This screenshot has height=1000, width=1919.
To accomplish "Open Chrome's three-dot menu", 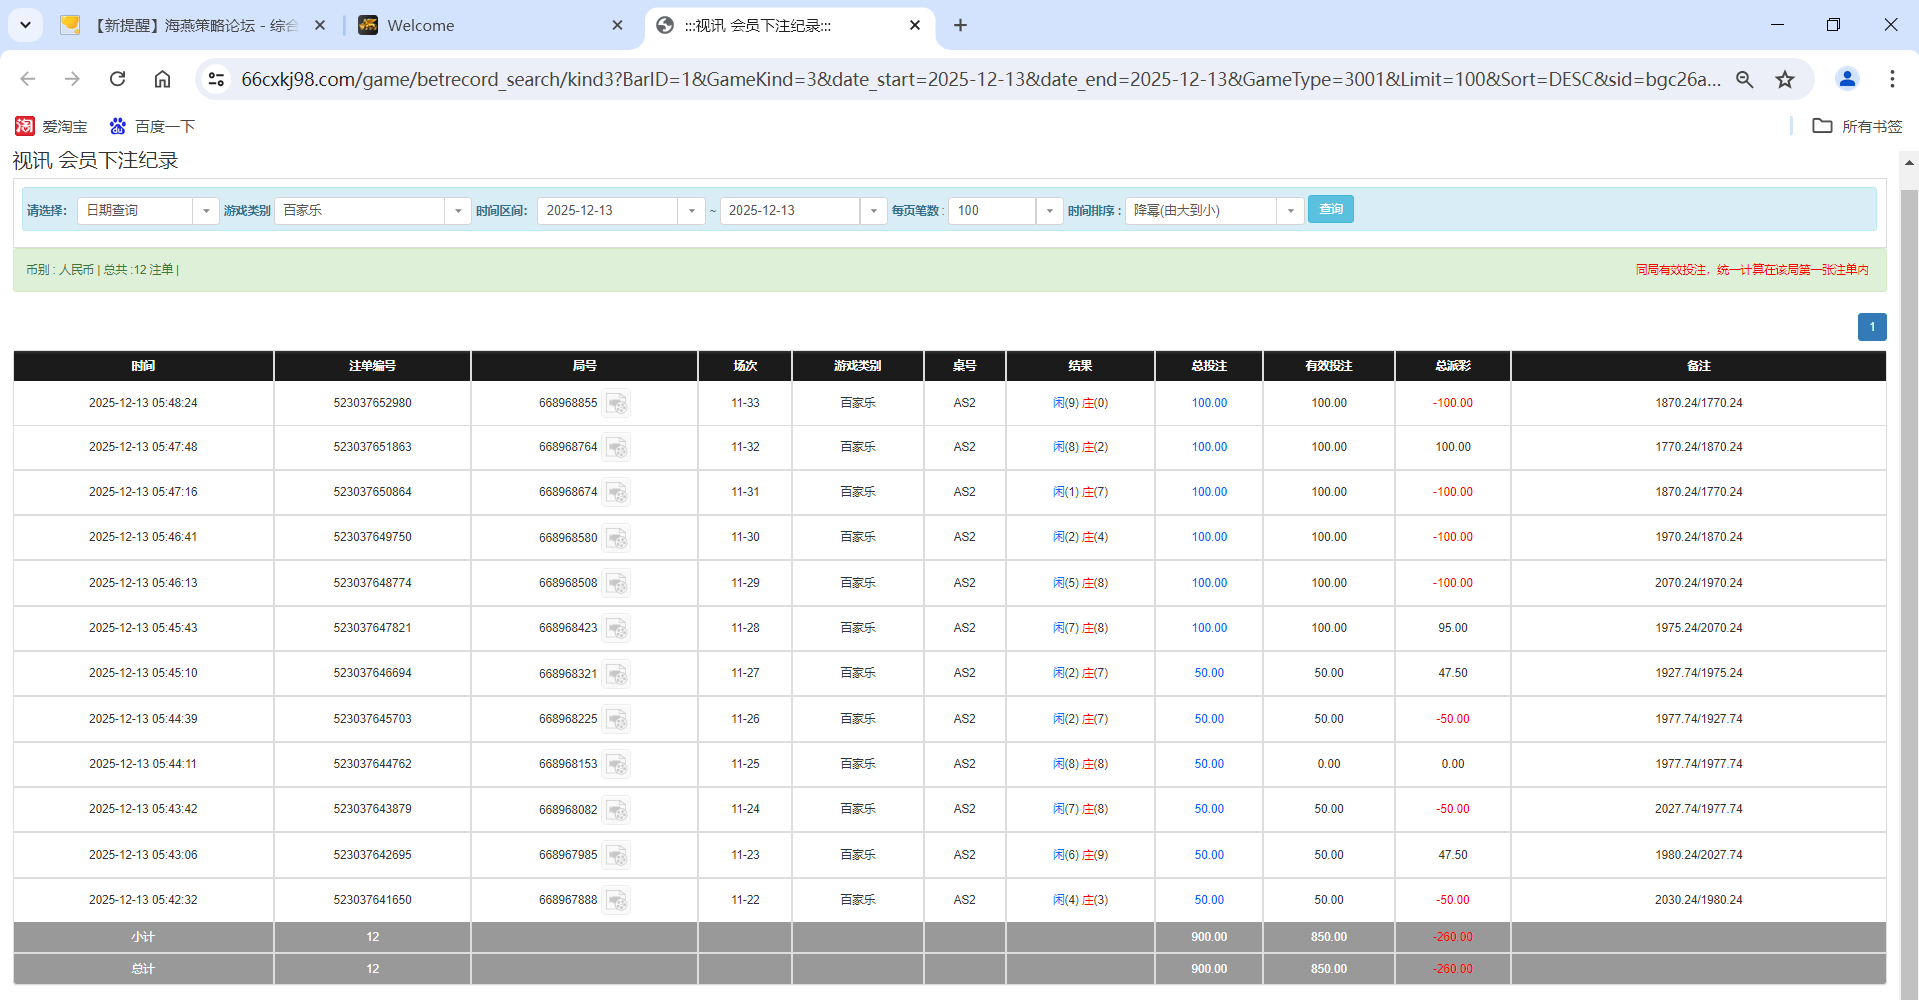I will 1892,79.
